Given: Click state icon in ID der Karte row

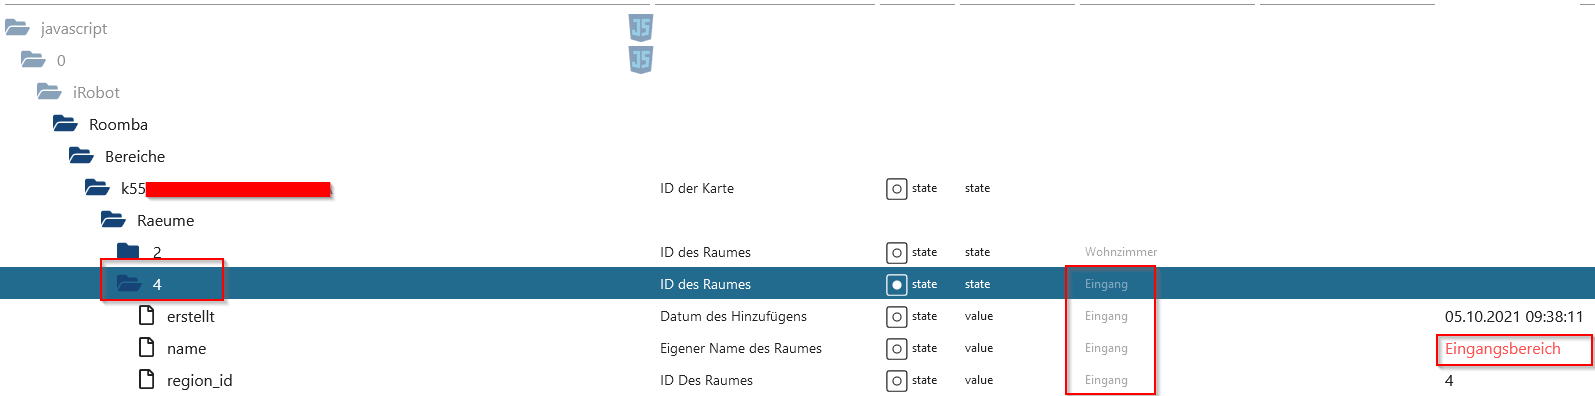Looking at the screenshot, I should pos(897,188).
